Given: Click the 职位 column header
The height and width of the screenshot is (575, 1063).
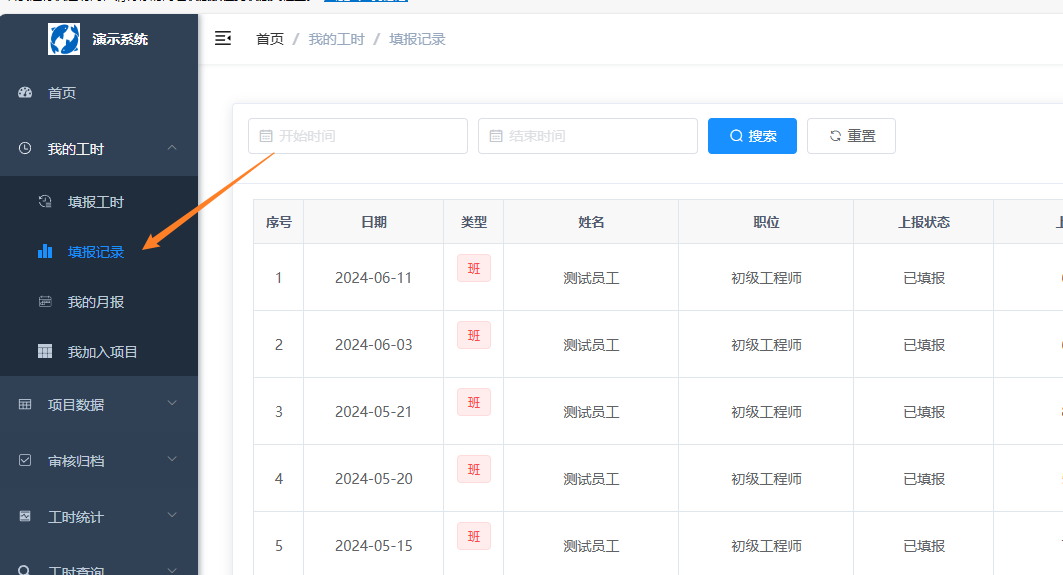Looking at the screenshot, I should (766, 222).
